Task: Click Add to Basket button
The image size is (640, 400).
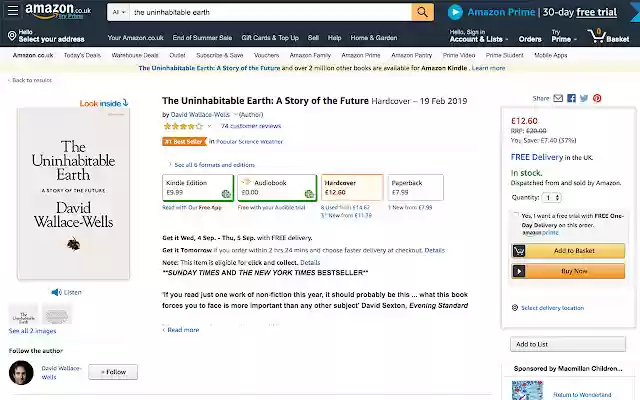Action: pos(568,251)
